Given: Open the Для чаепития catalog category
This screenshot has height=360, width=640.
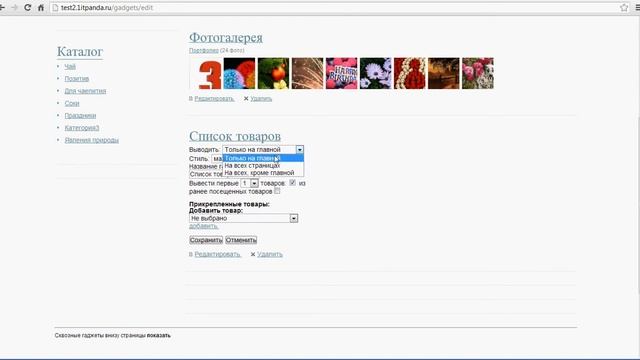Looking at the screenshot, I should coord(85,91).
